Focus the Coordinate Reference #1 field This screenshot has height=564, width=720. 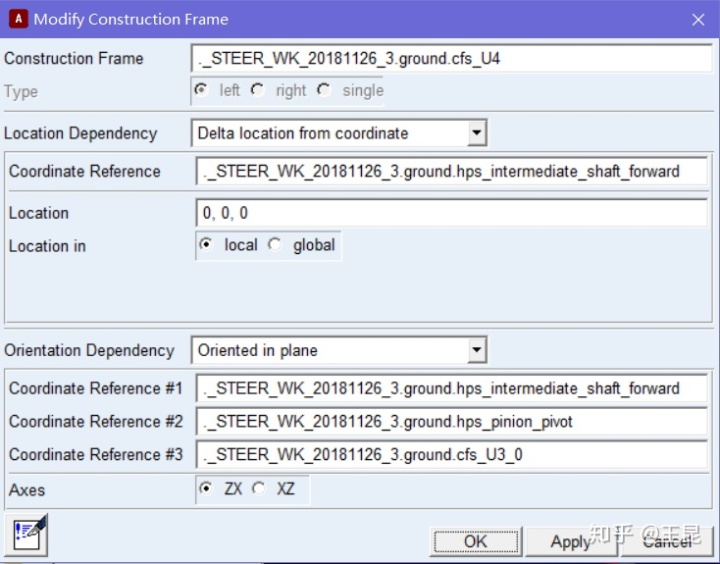[451, 388]
